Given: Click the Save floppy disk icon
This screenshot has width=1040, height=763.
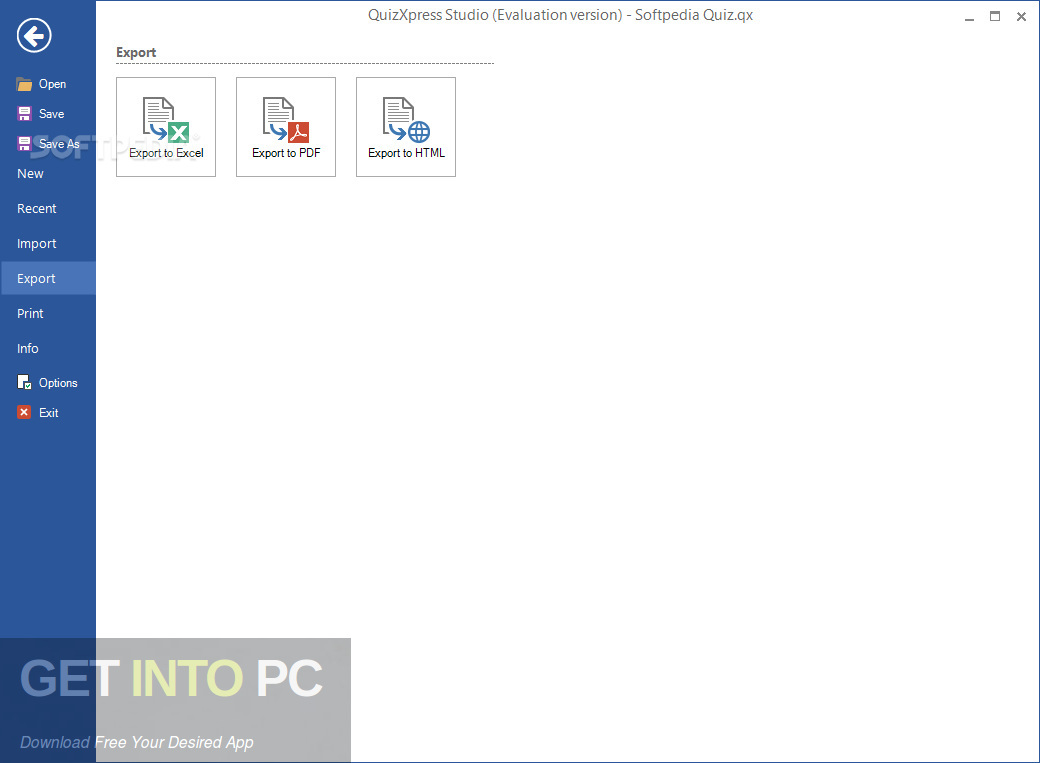Looking at the screenshot, I should point(25,113).
